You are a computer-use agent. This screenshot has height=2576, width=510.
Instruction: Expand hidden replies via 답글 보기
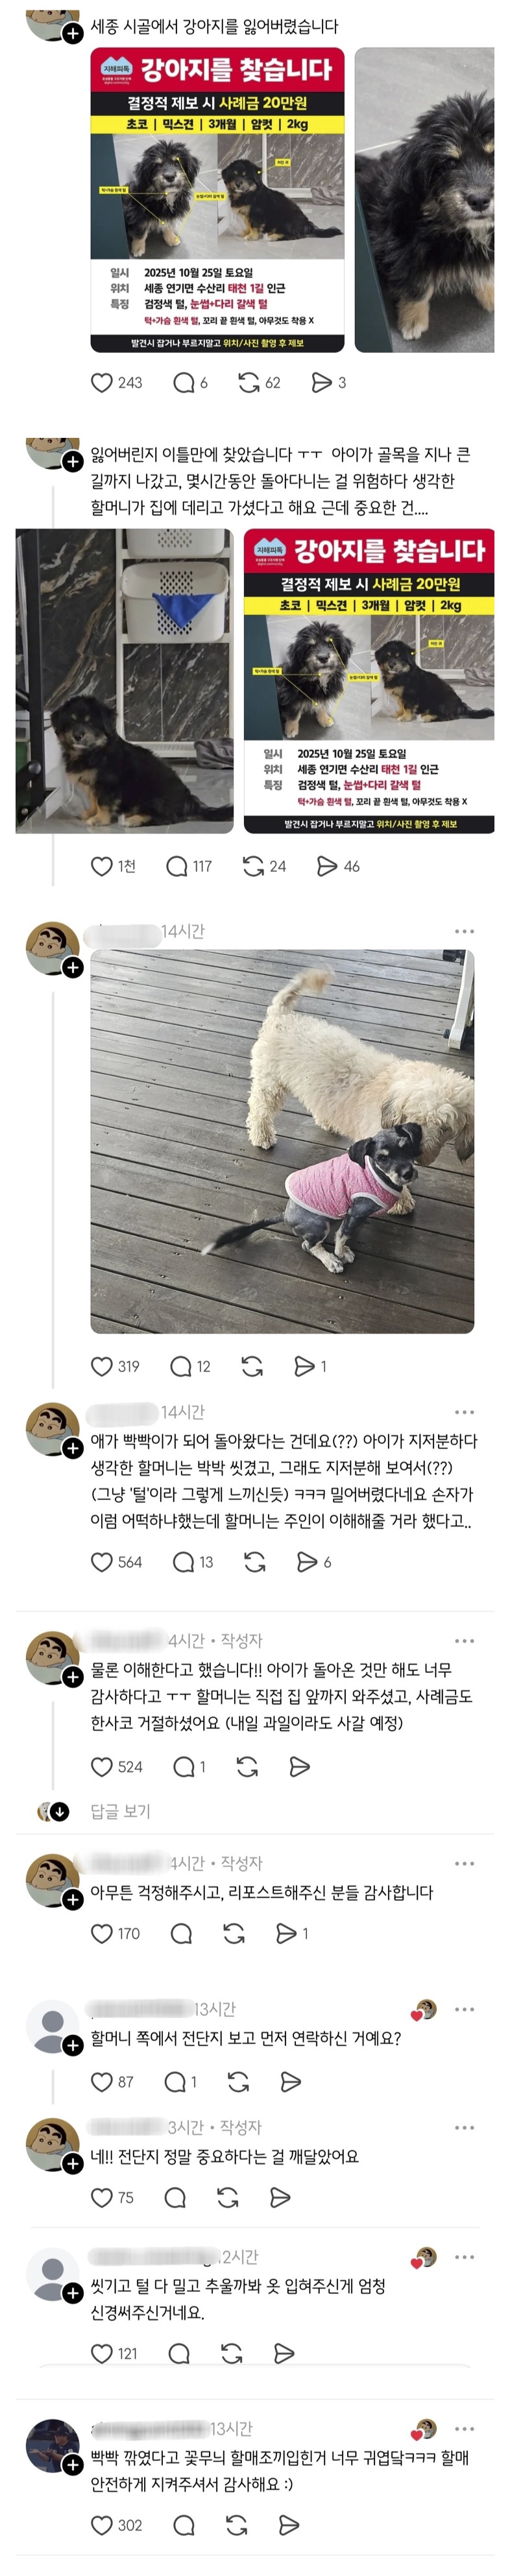coord(120,1811)
